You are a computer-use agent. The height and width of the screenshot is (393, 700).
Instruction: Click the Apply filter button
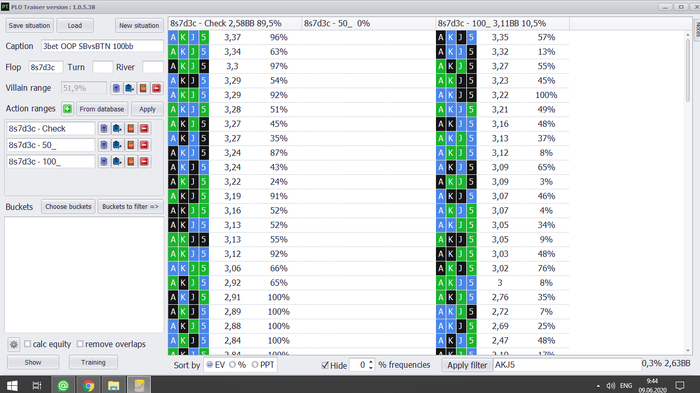[467, 365]
